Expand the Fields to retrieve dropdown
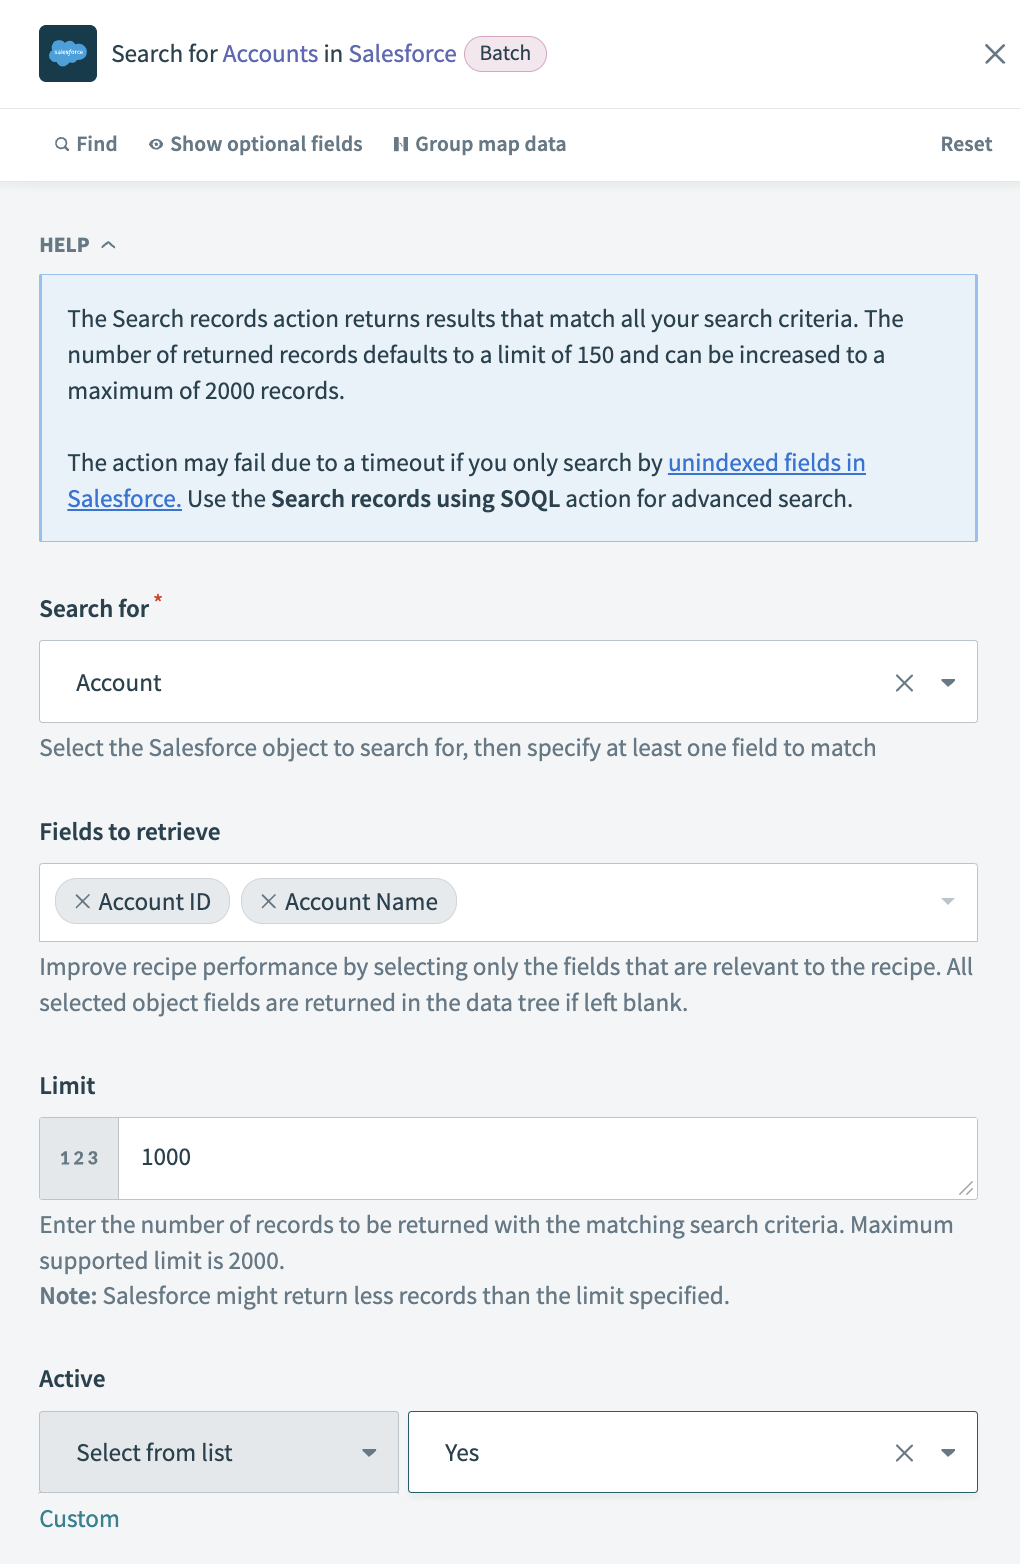The image size is (1020, 1564). pyautogui.click(x=947, y=901)
